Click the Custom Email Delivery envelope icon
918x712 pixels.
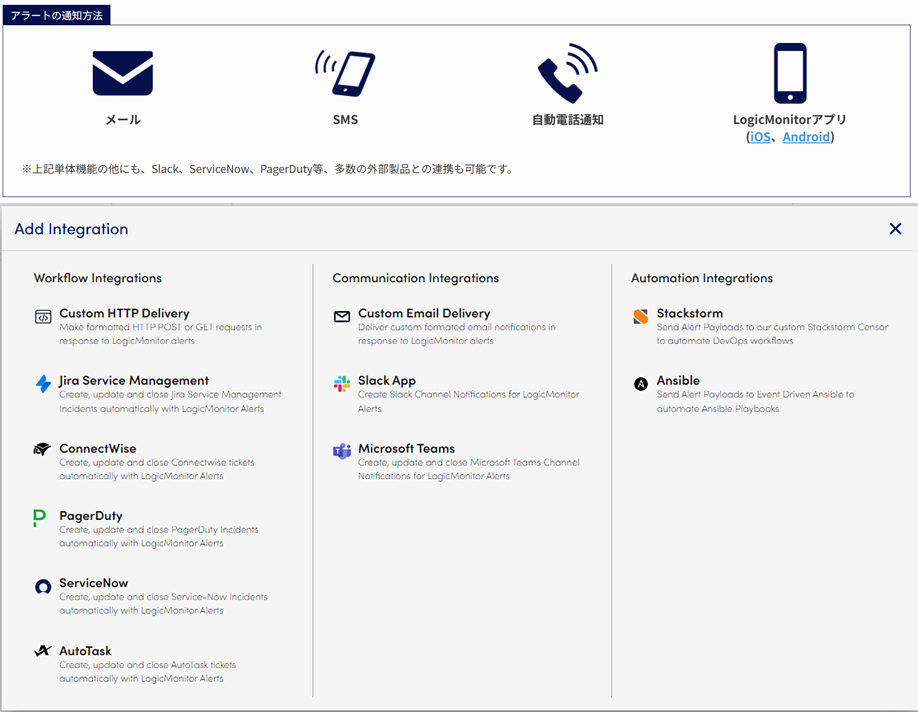click(342, 317)
